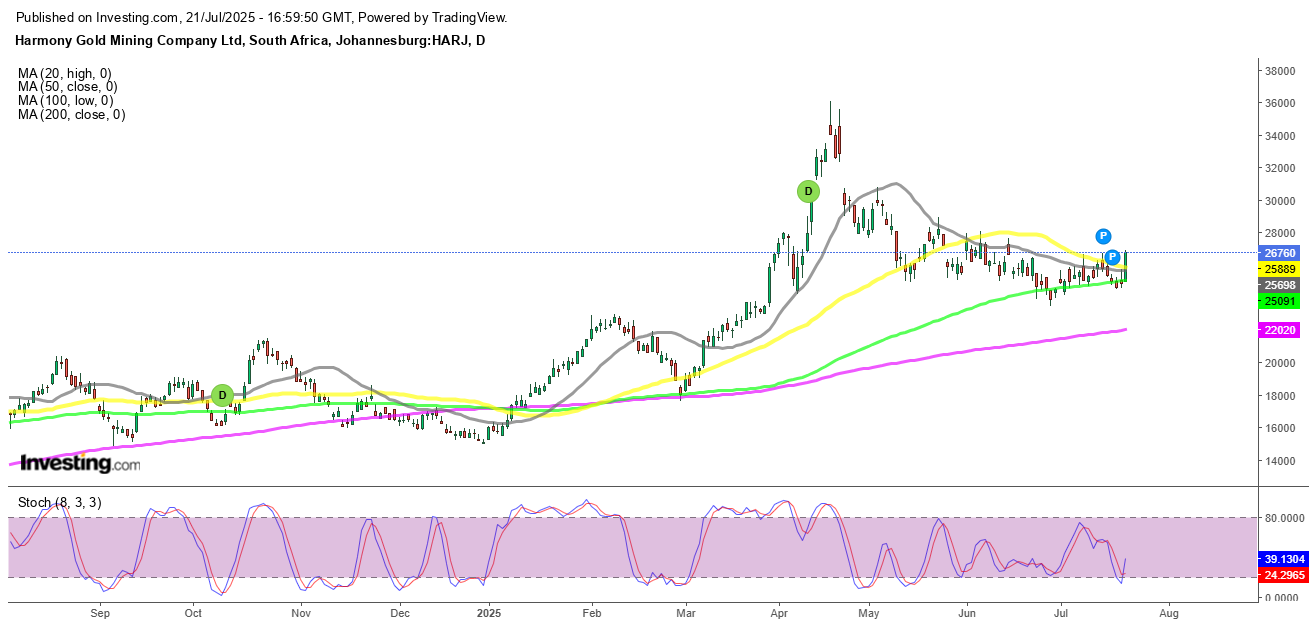The image size is (1316, 626).
Task: Click the gray 25698 MA value tag
Action: click(x=1279, y=285)
